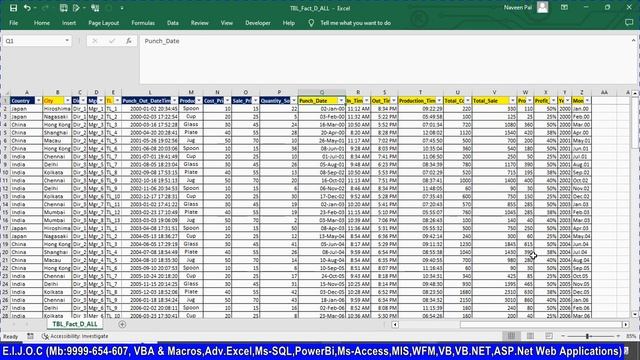Screen dimensions: 640x360
Task: Click the vertical scrollbar up arrow
Action: click(x=635, y=93)
